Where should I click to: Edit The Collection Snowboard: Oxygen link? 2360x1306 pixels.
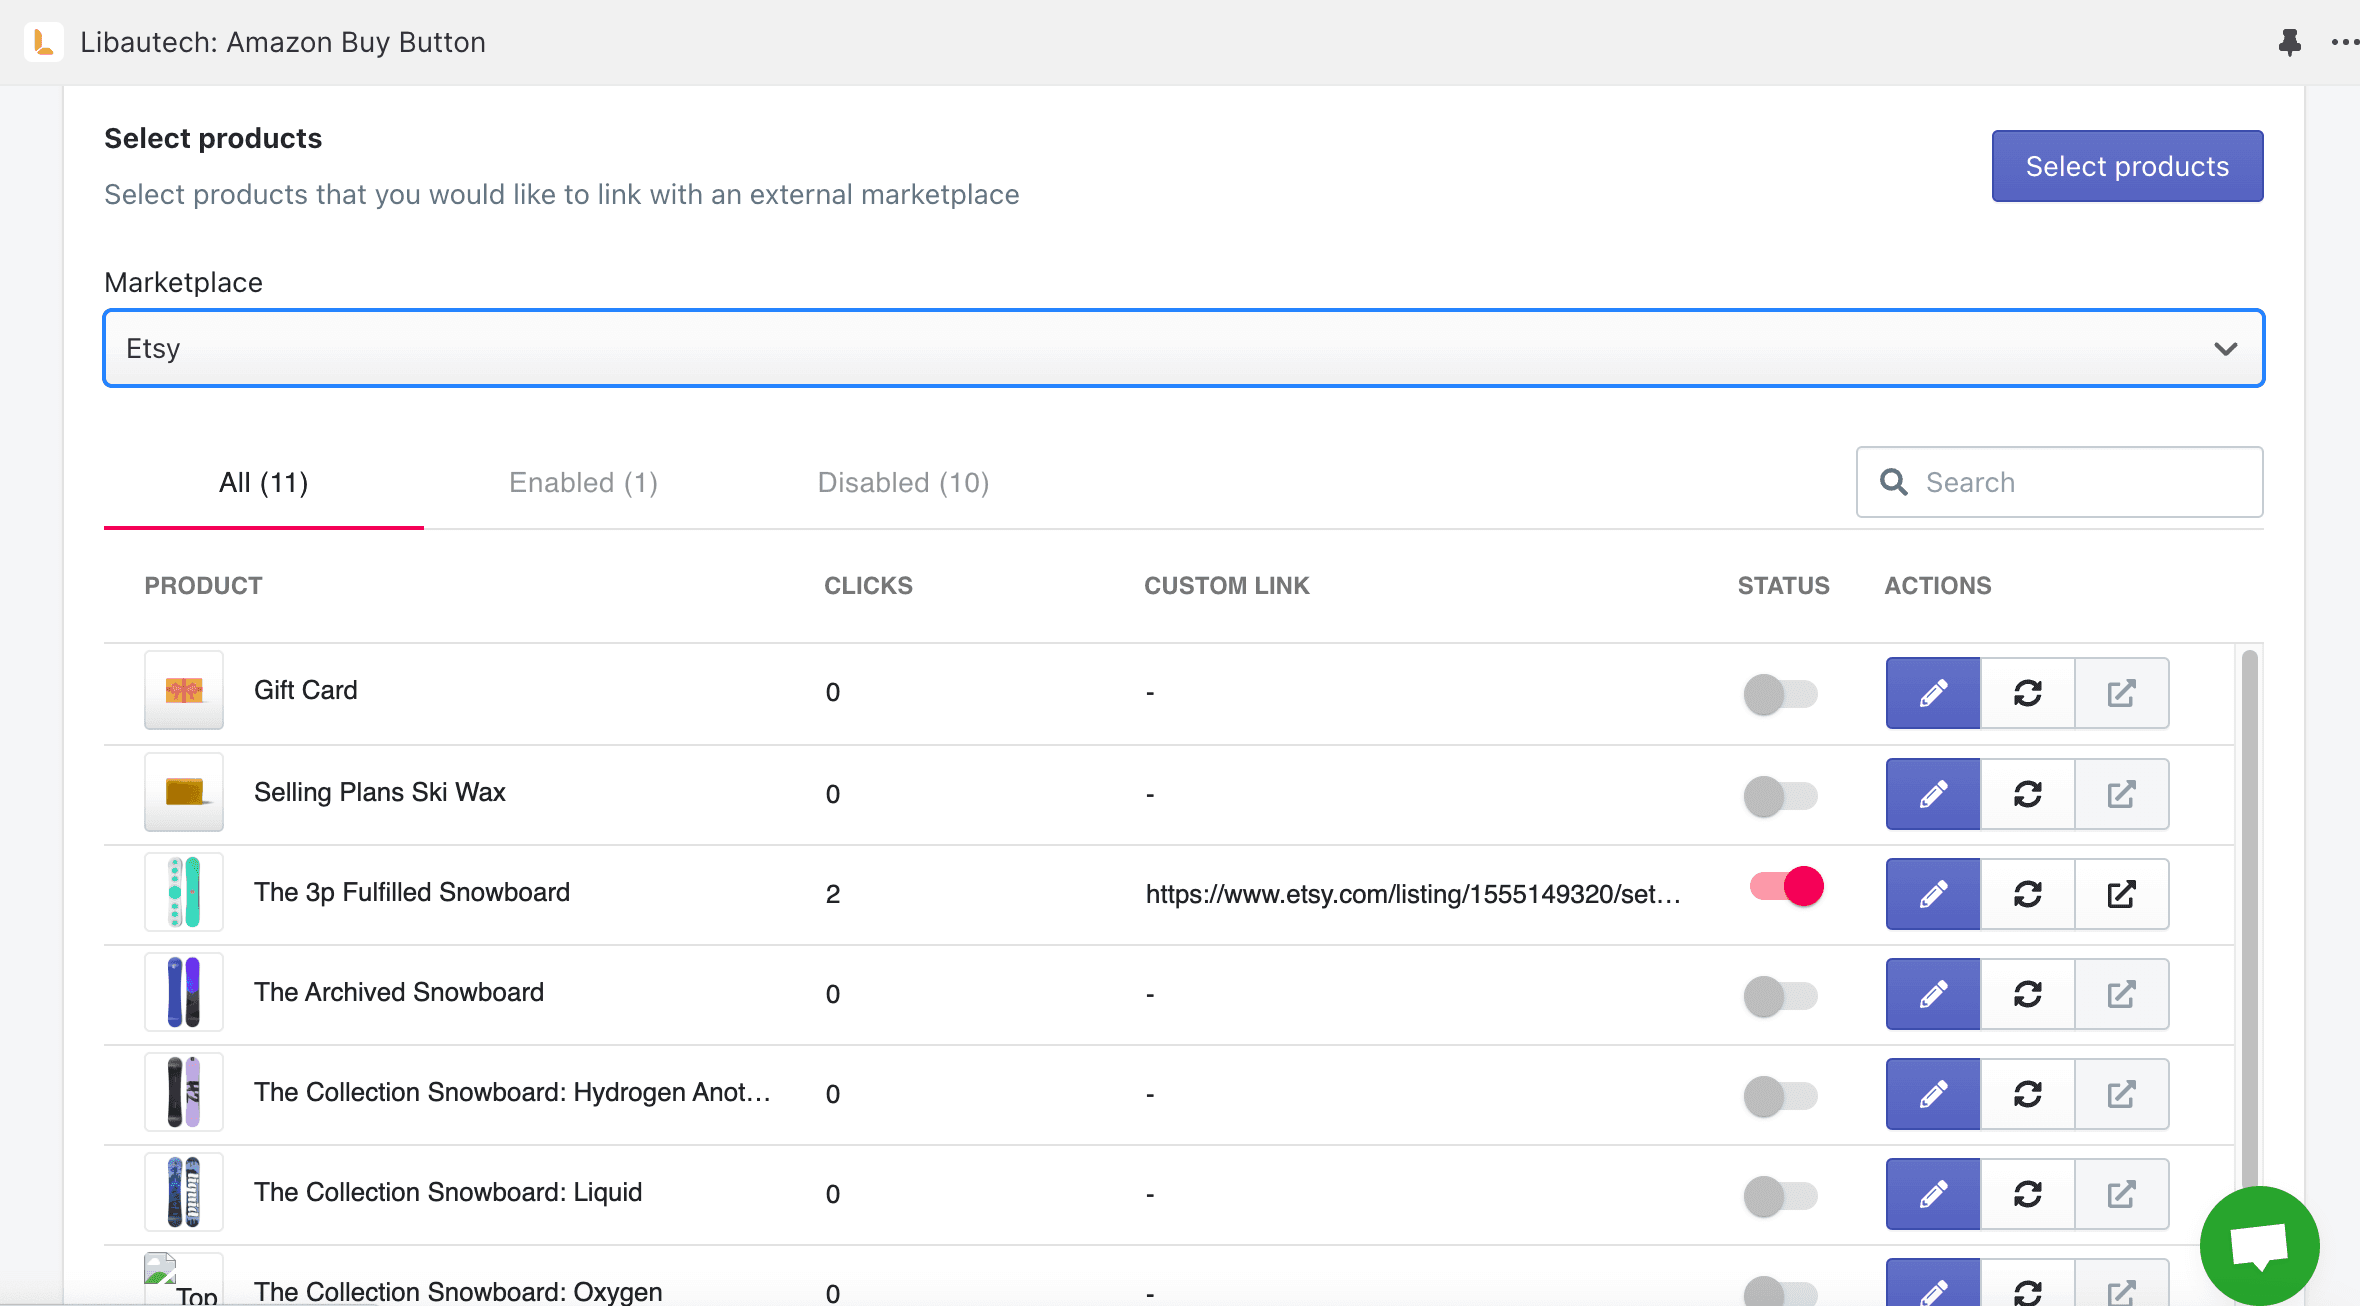click(x=1933, y=1284)
